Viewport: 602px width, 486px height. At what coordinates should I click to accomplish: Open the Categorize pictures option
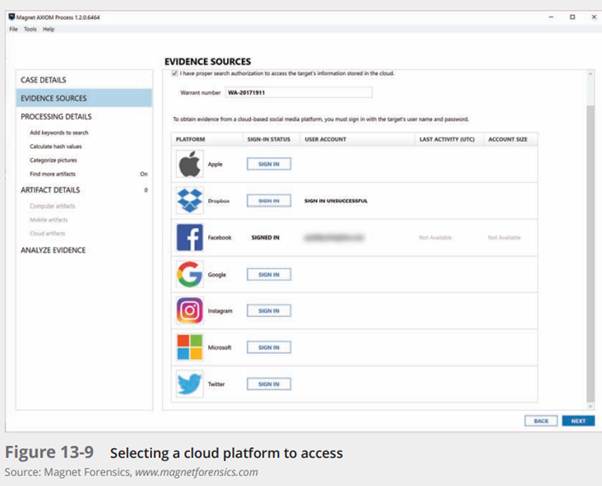point(53,160)
